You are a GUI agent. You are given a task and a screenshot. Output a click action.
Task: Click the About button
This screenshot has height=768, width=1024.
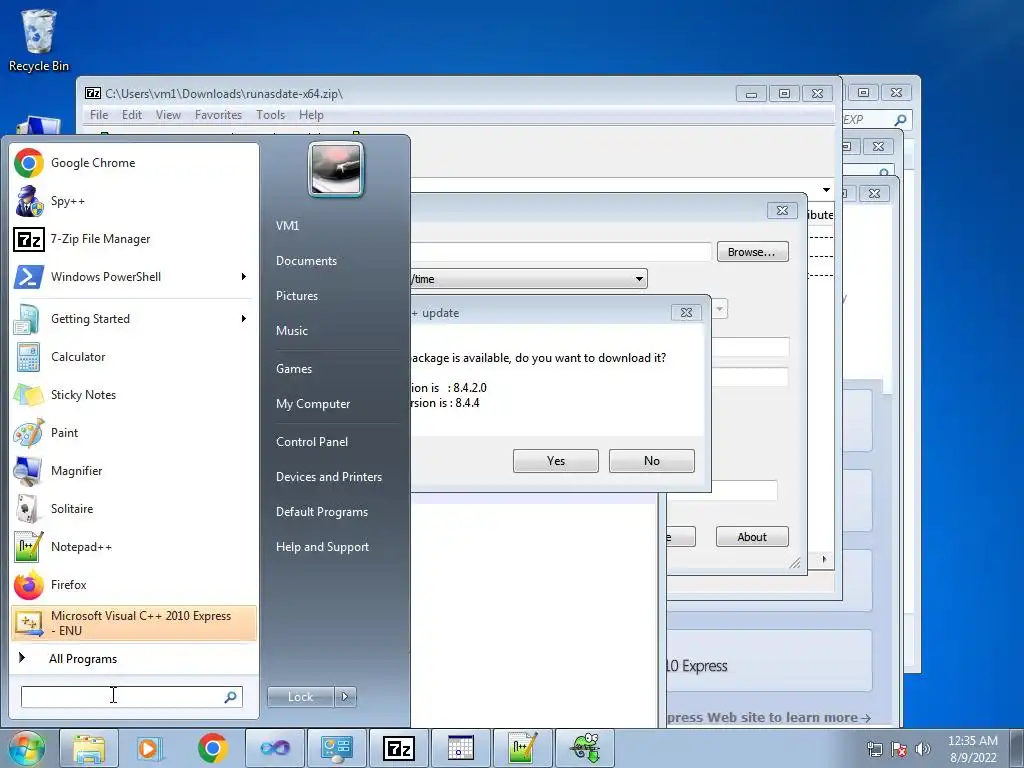click(752, 537)
